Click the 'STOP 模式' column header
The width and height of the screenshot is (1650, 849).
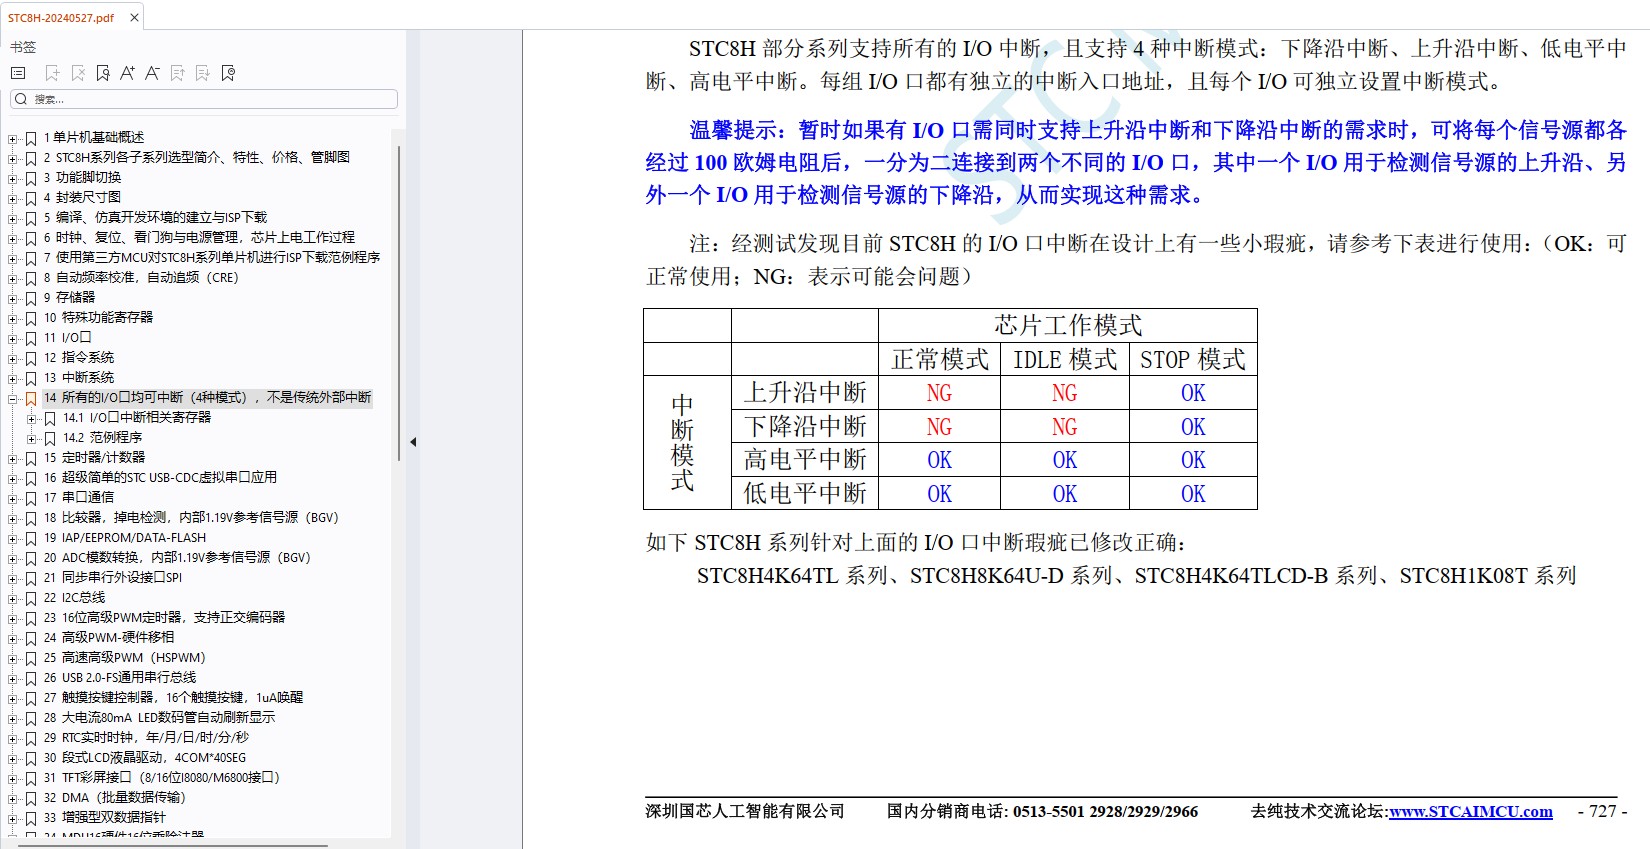[x=1193, y=359]
